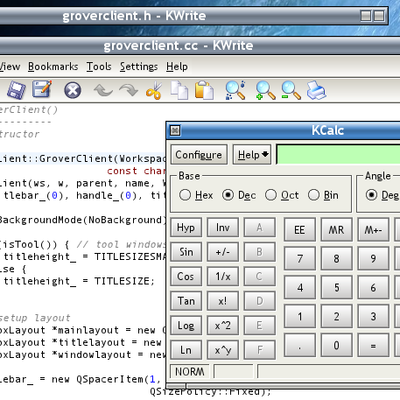Click the M+- memory button

point(373,230)
